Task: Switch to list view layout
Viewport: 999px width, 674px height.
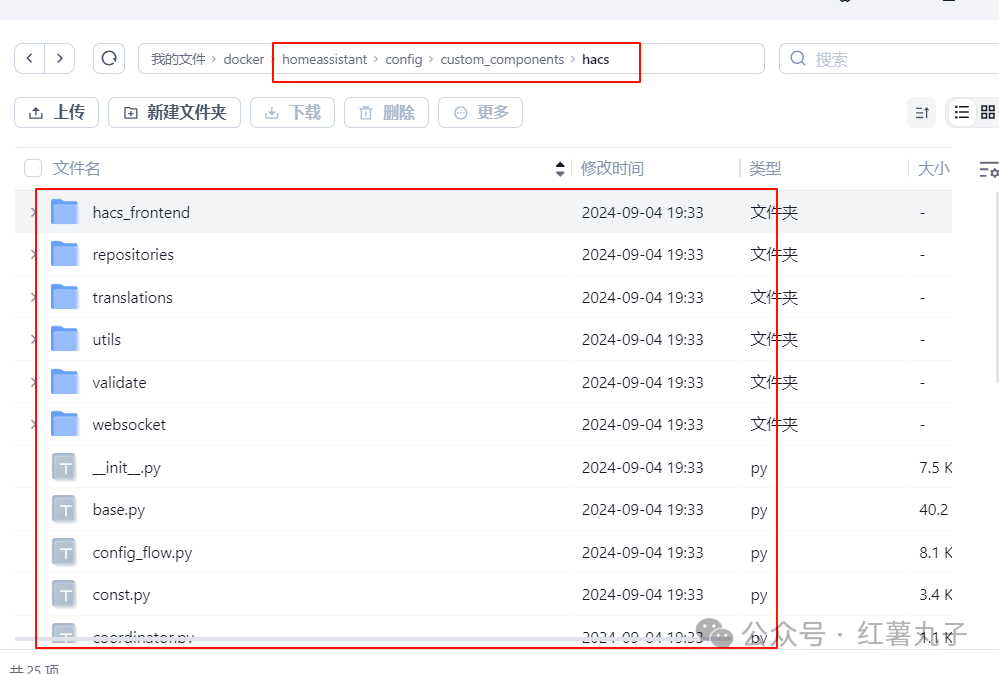Action: point(962,113)
